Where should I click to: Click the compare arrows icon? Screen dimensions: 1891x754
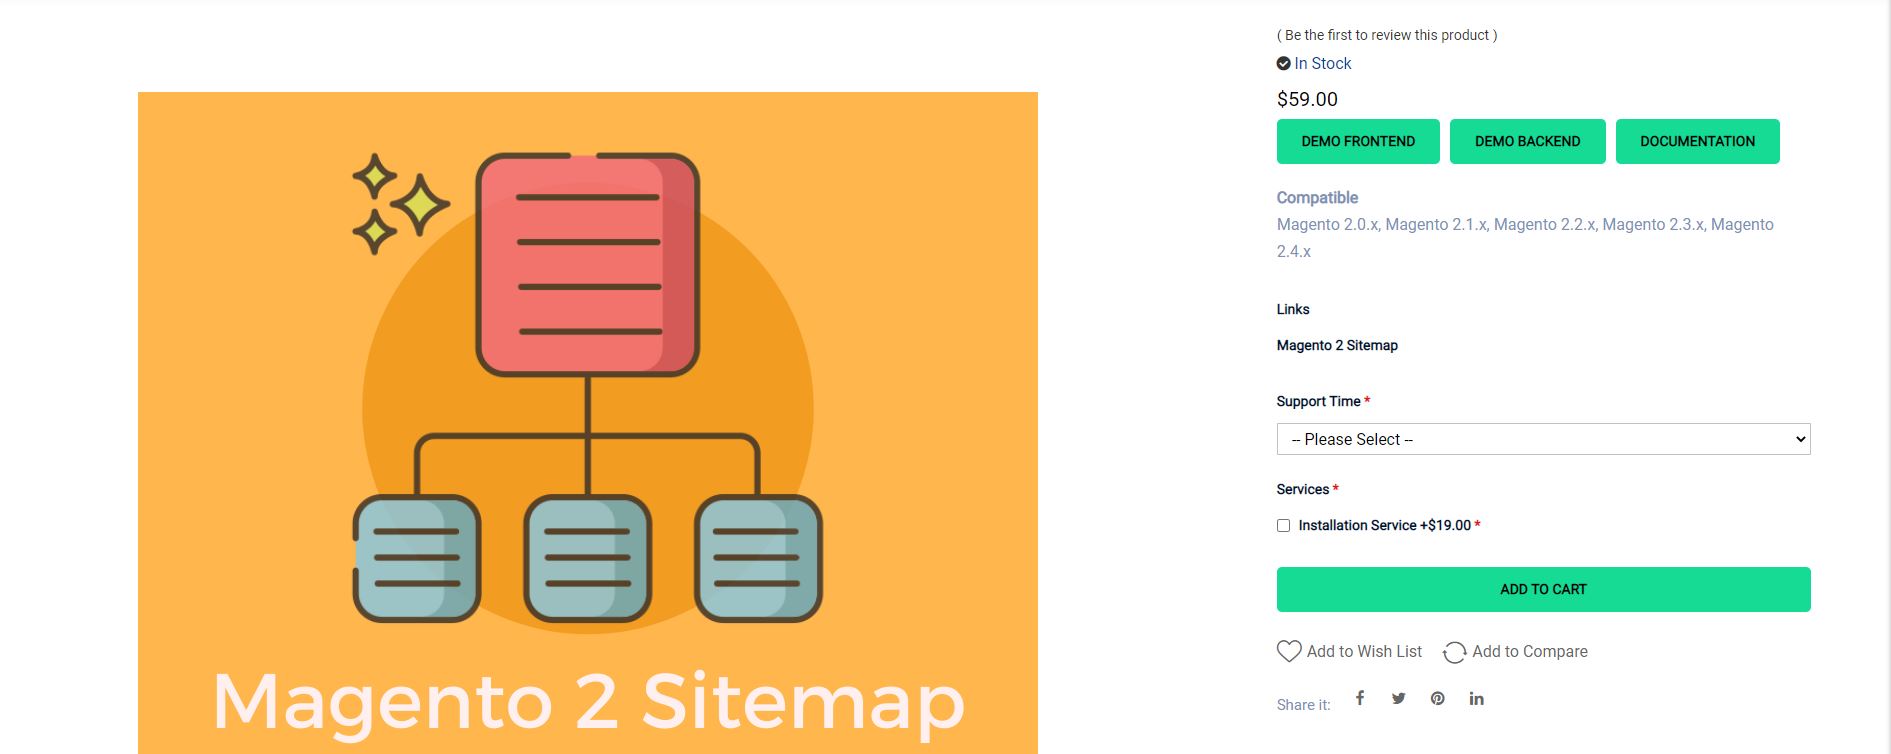click(x=1454, y=652)
